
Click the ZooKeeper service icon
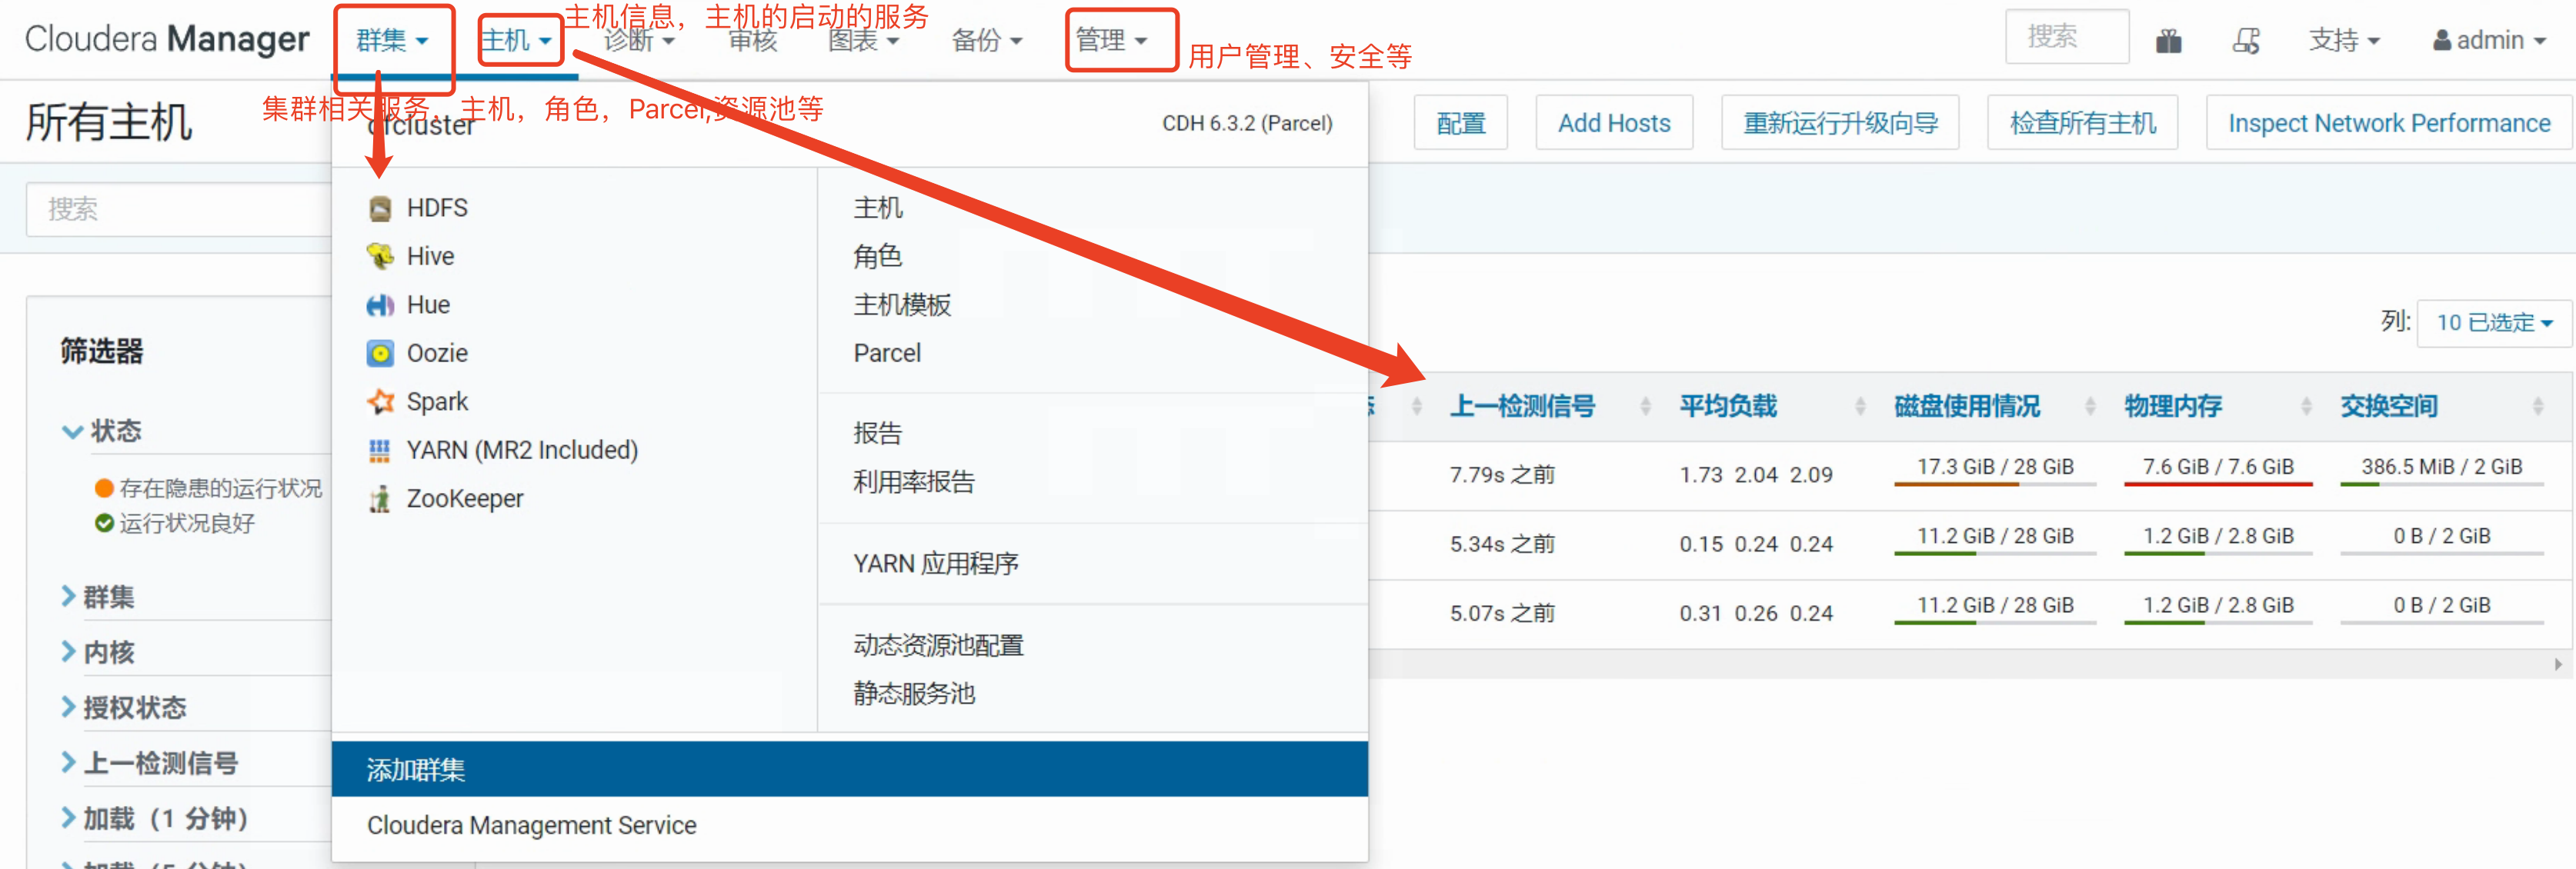380,499
